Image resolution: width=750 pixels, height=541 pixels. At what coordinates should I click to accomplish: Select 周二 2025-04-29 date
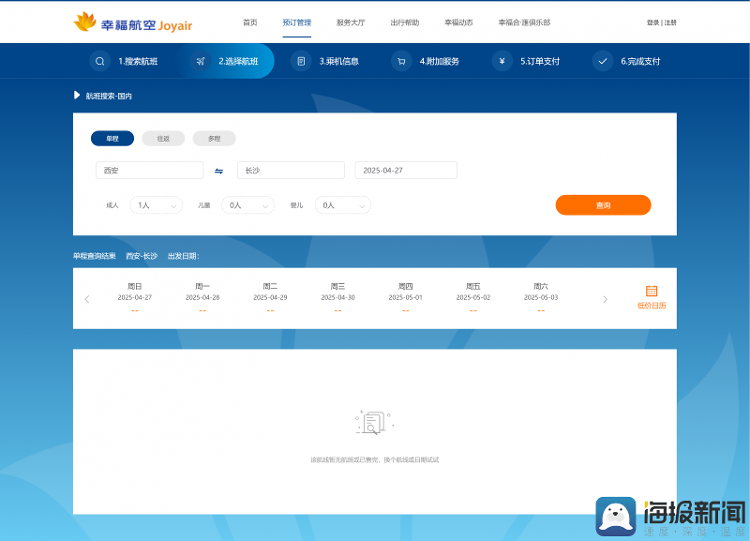(270, 298)
